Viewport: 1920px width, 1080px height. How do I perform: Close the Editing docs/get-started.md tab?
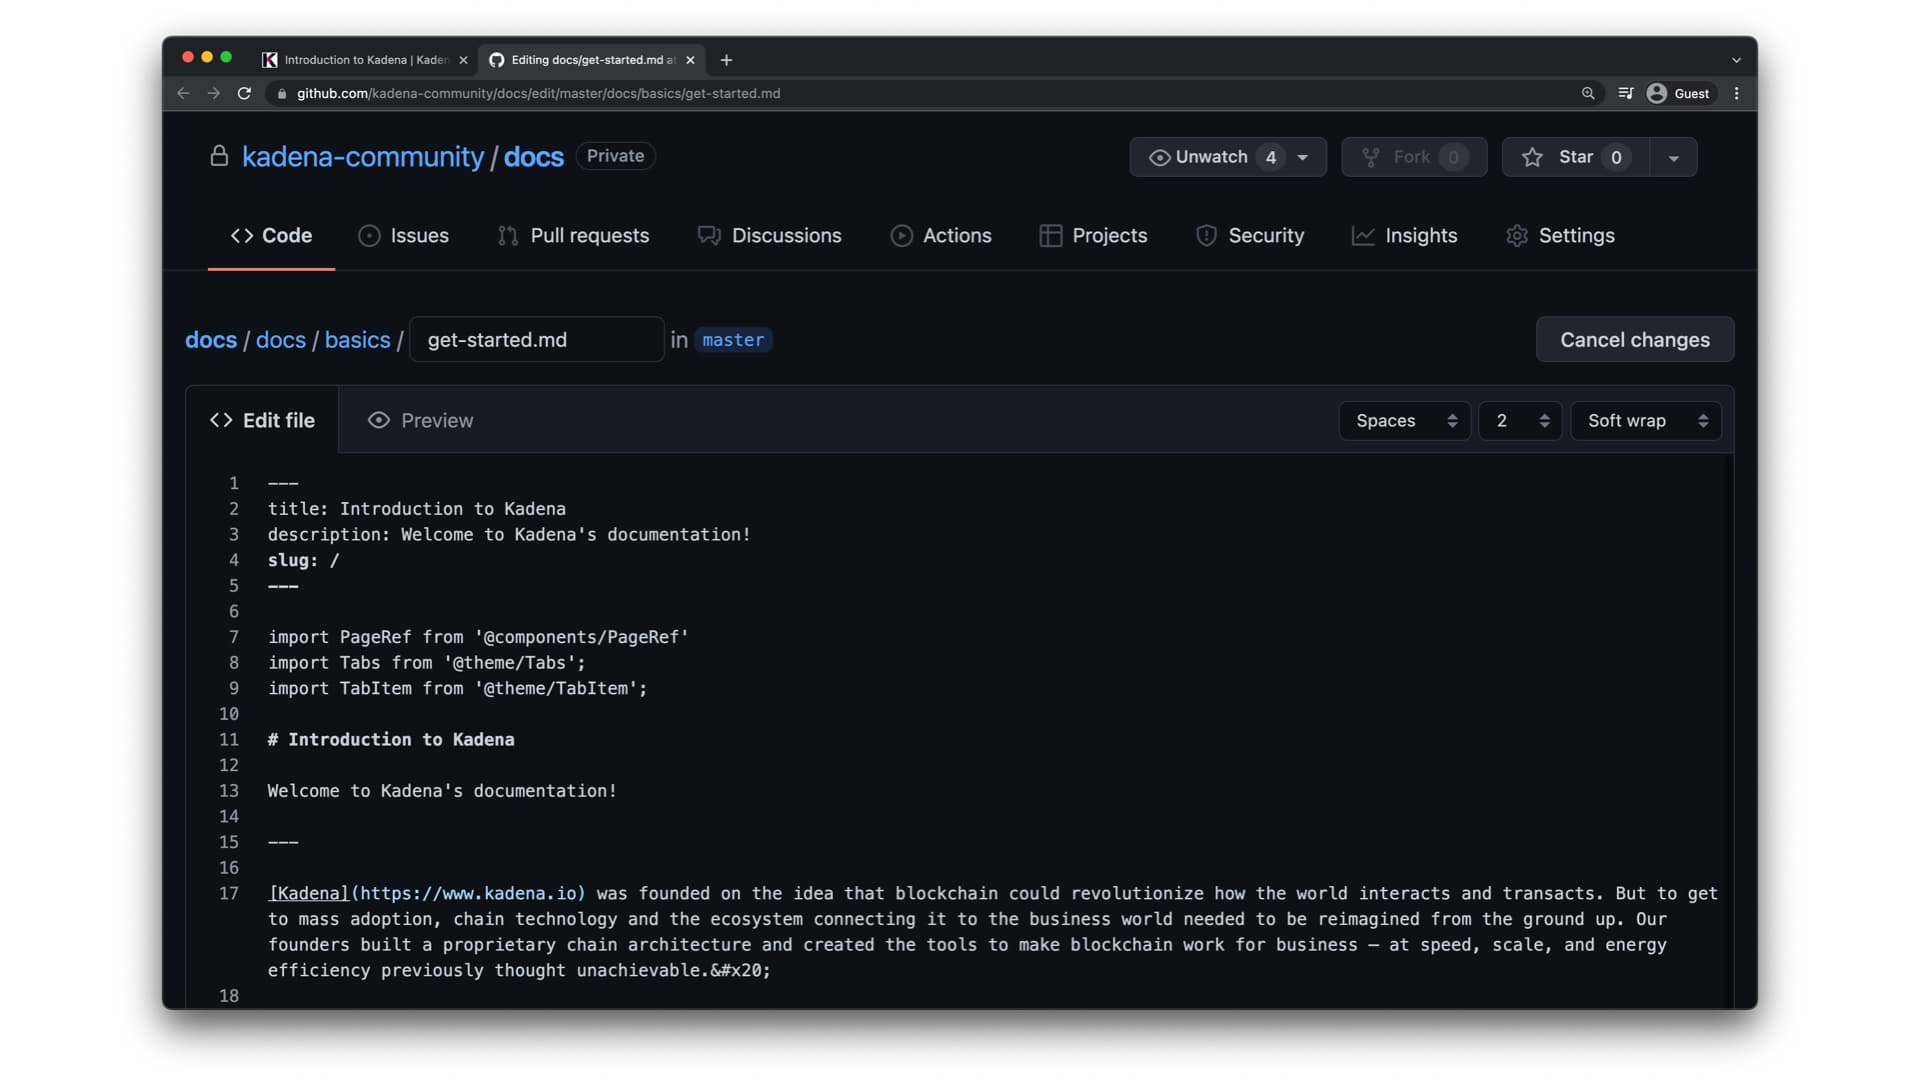click(x=690, y=60)
